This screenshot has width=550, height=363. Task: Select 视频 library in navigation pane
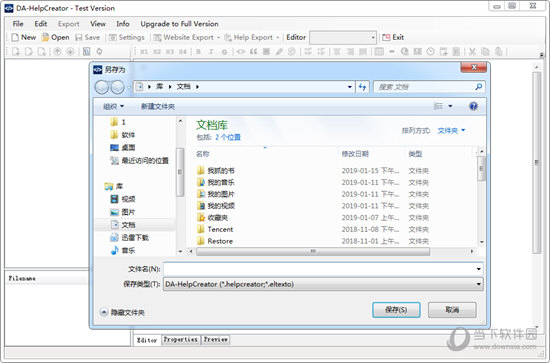[123, 199]
